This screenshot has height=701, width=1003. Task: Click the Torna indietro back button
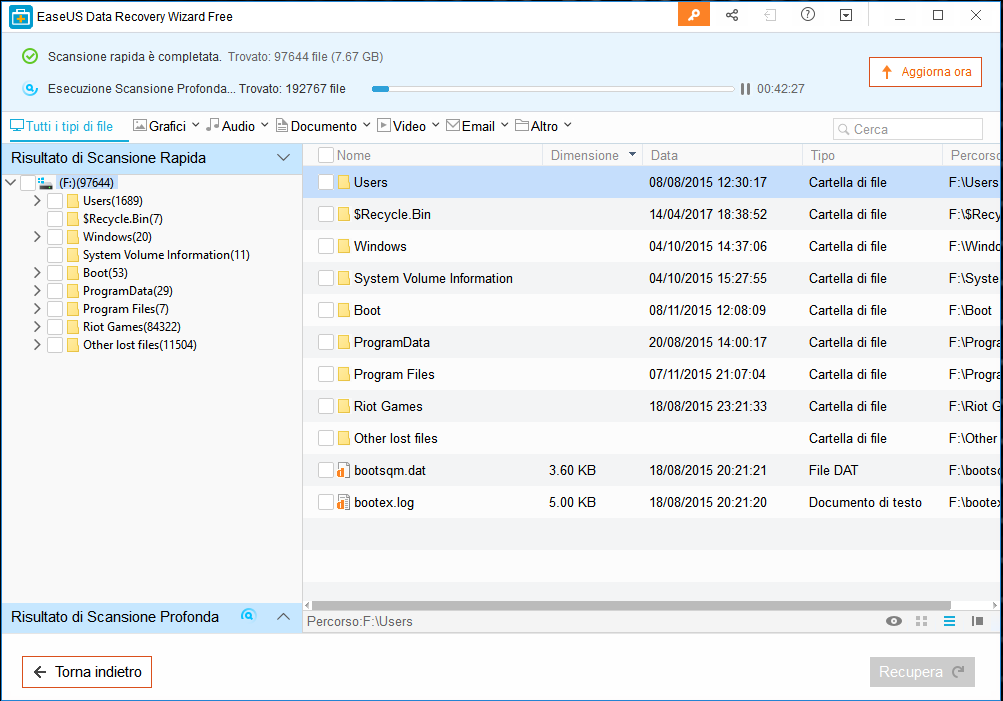tap(87, 672)
